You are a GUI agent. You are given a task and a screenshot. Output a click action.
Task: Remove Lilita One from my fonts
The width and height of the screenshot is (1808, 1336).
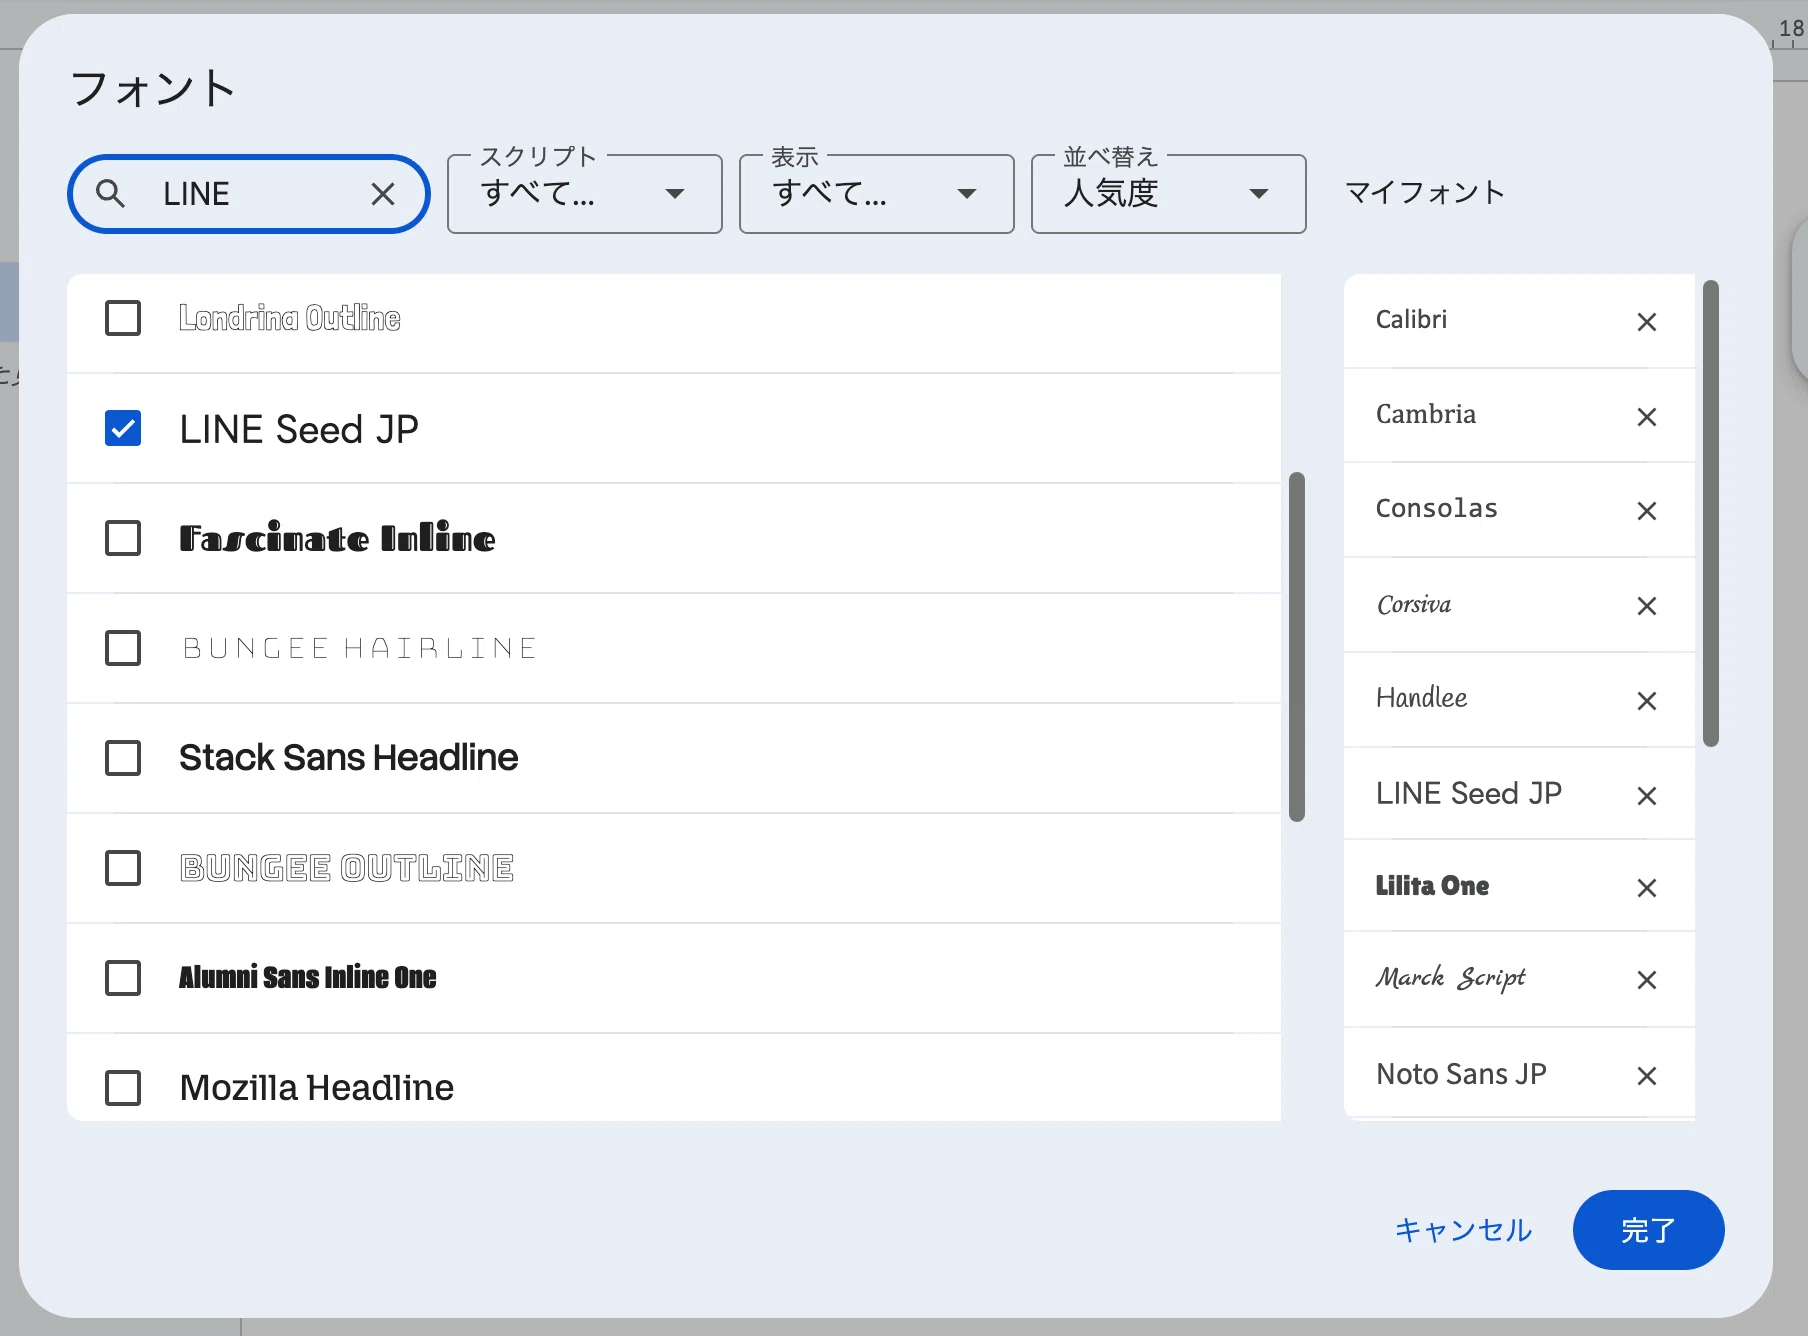(1646, 888)
